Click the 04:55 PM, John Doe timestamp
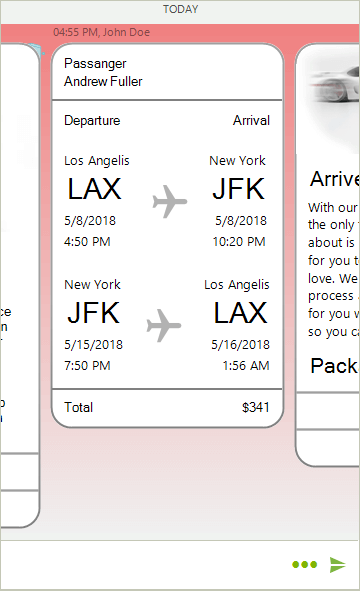Screen dimensions: 360x591 (x=101, y=32)
